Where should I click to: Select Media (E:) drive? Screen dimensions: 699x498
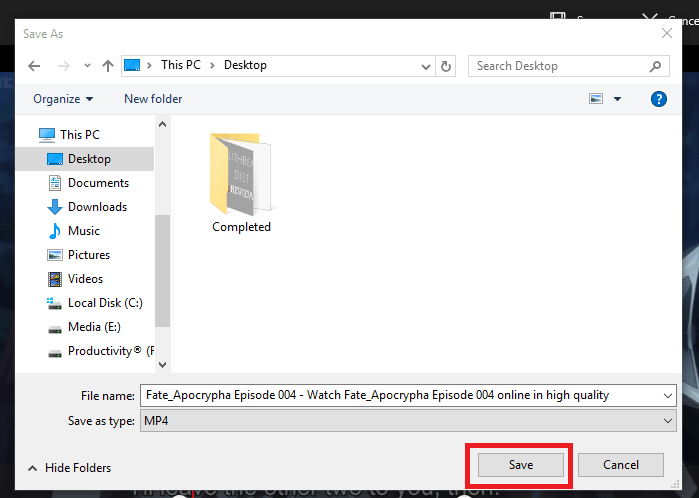click(94, 327)
